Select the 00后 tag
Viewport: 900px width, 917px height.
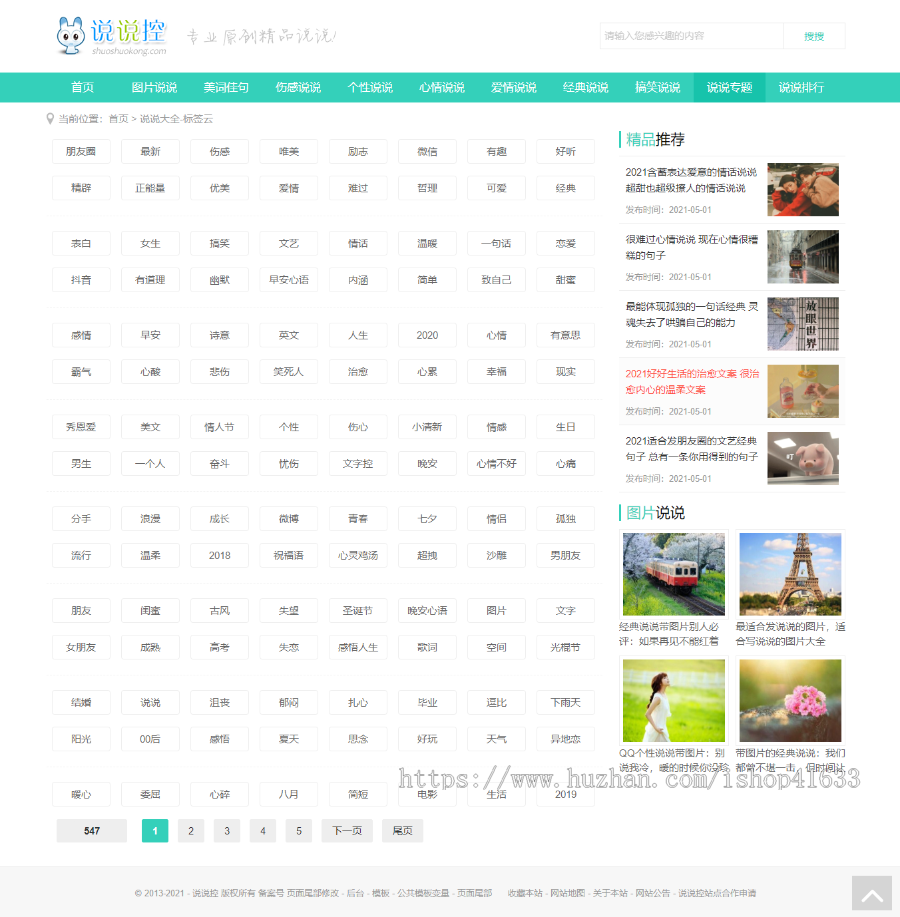pos(150,739)
